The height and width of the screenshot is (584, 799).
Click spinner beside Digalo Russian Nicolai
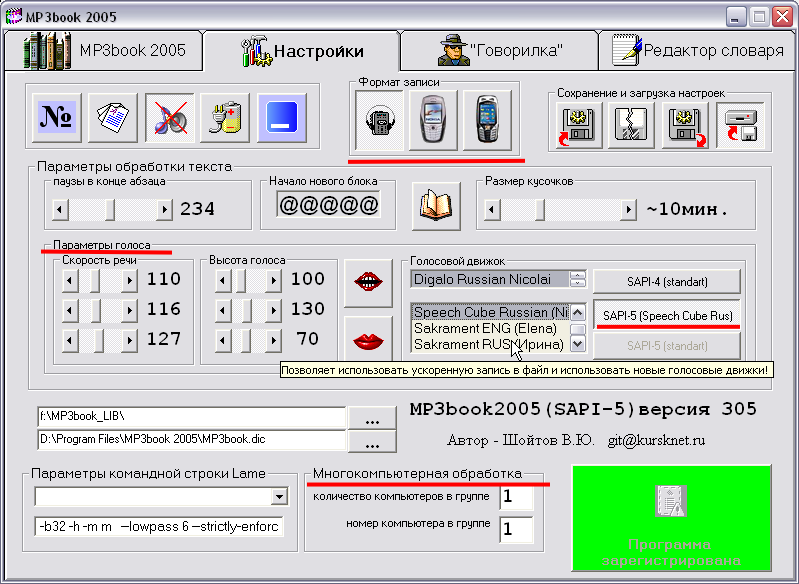(x=578, y=279)
